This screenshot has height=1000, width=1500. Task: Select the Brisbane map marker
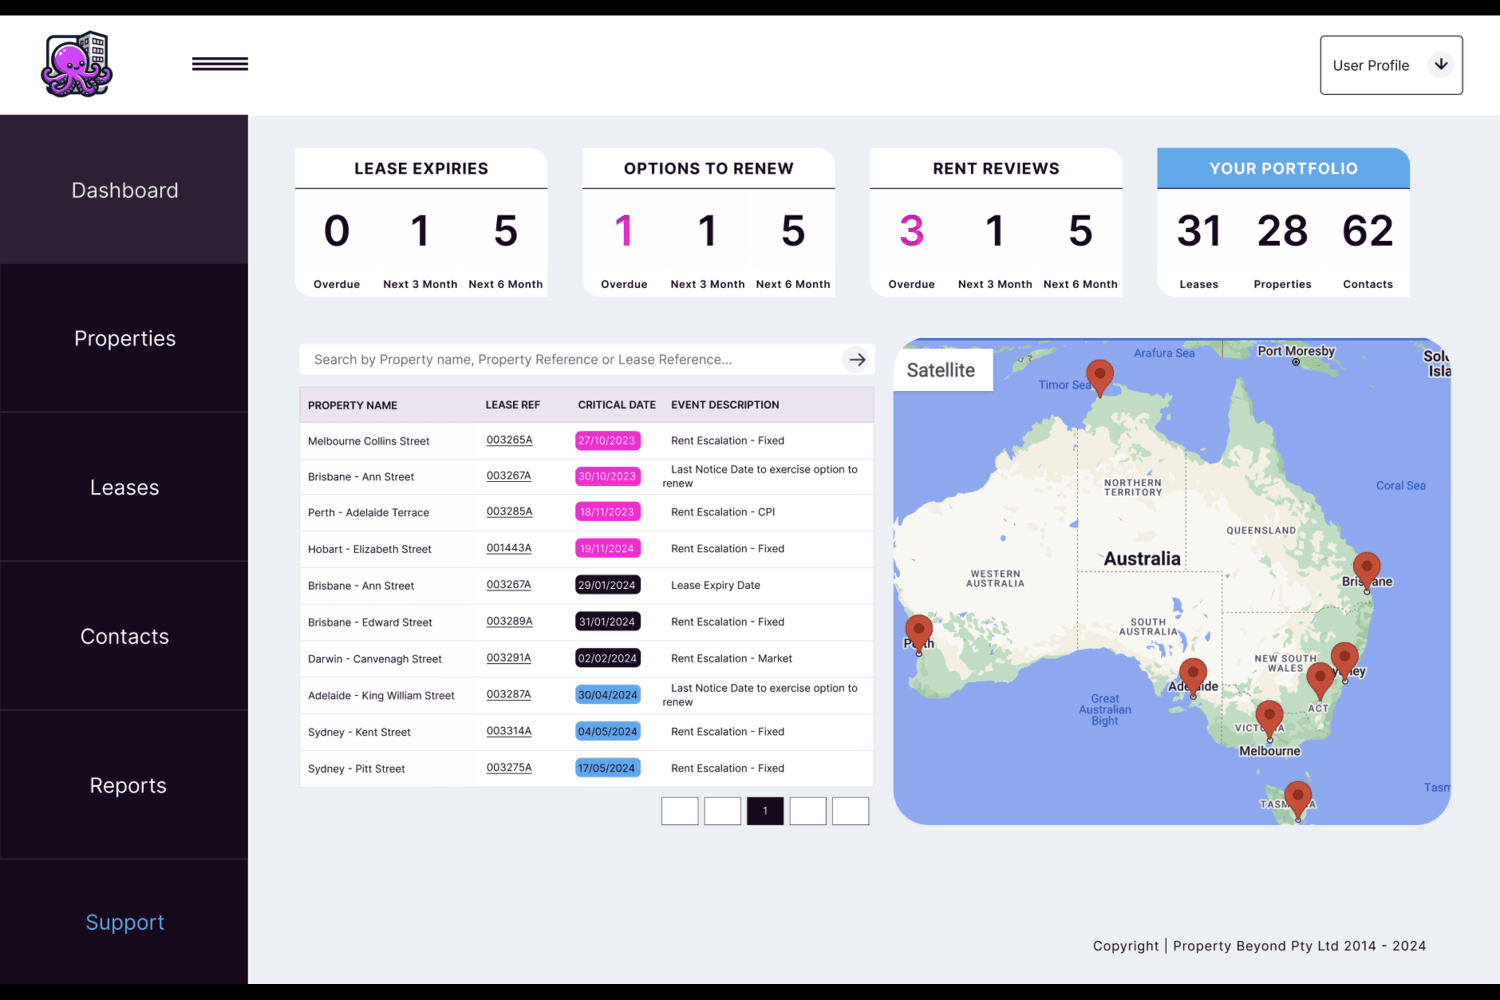tap(1367, 567)
